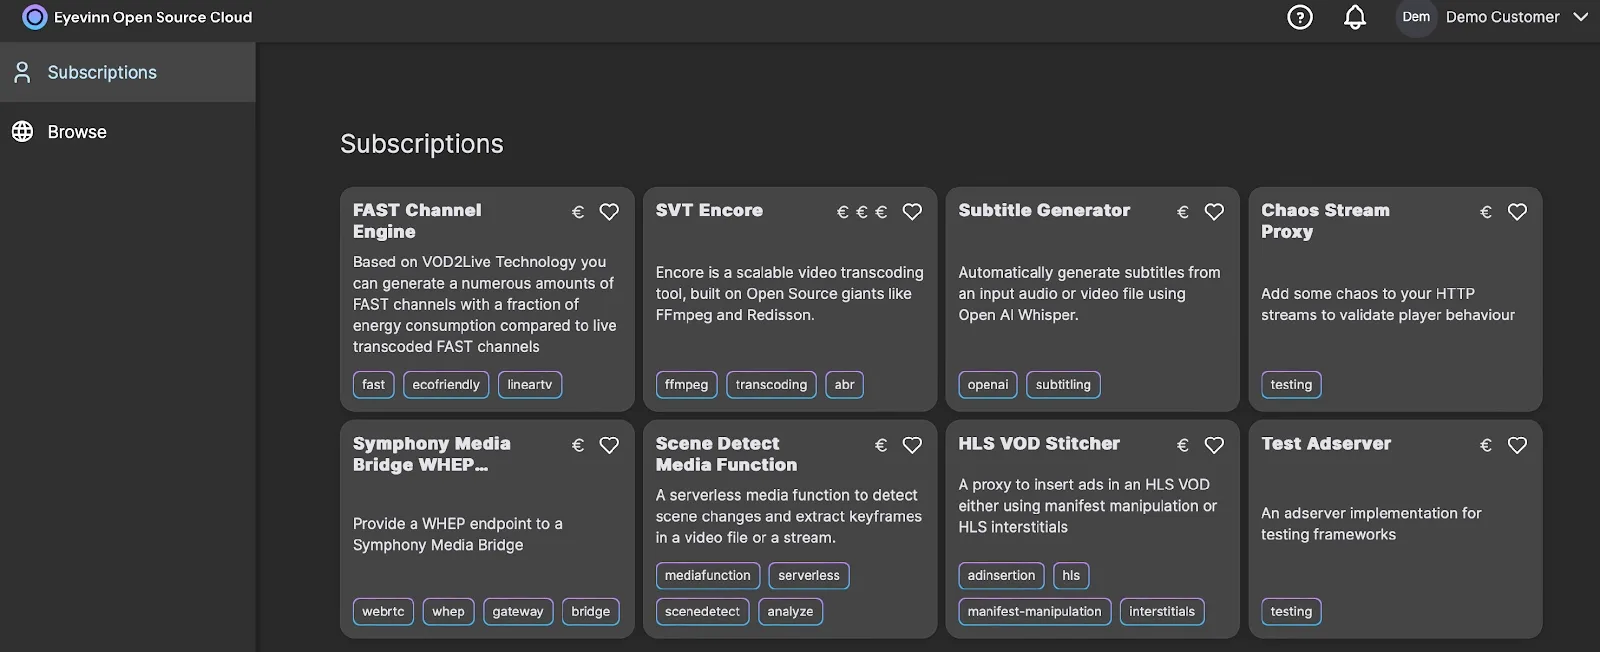The image size is (1600, 652).
Task: Expand the Demo Customer account dropdown
Action: [x=1581, y=17]
